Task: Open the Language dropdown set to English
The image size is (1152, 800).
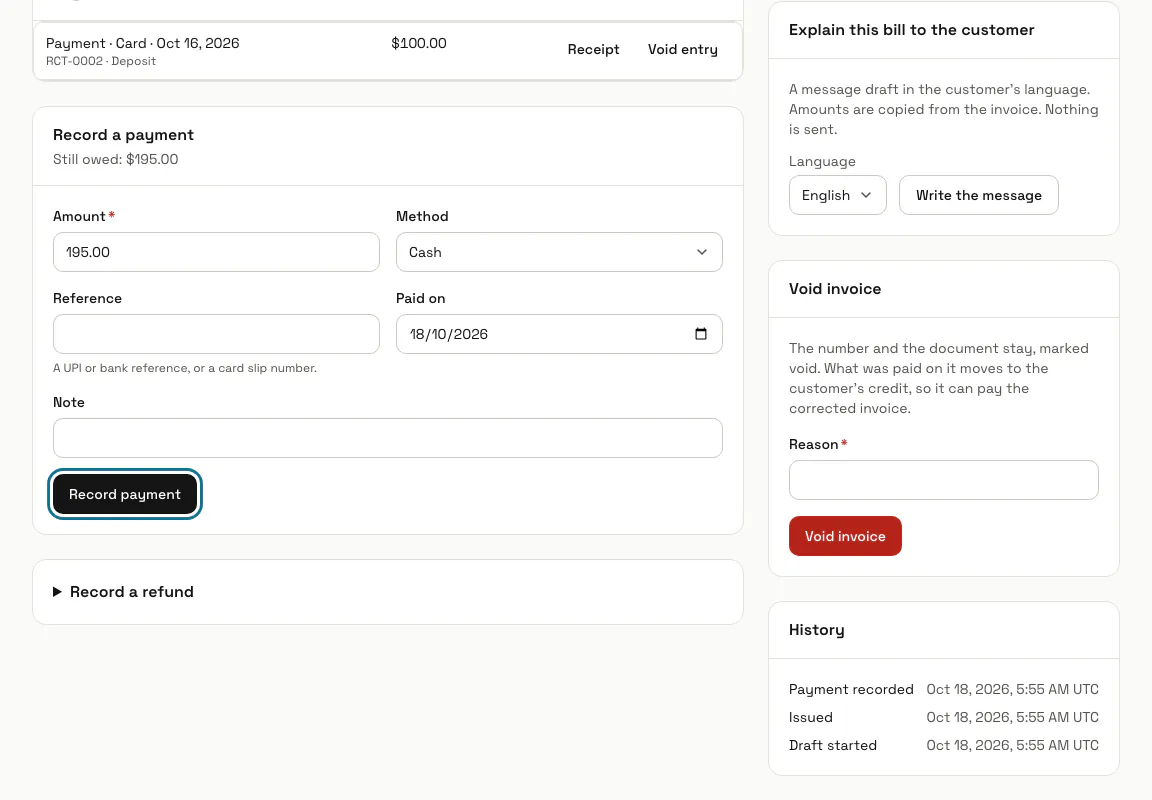Action: [x=838, y=195]
